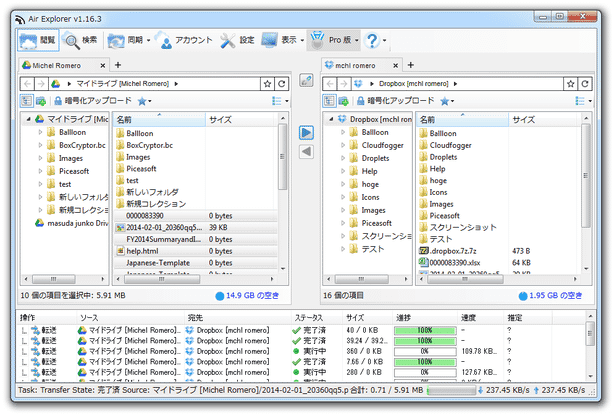Open the 閲覧 browse view button
This screenshot has width=614, height=415.
coord(38,40)
